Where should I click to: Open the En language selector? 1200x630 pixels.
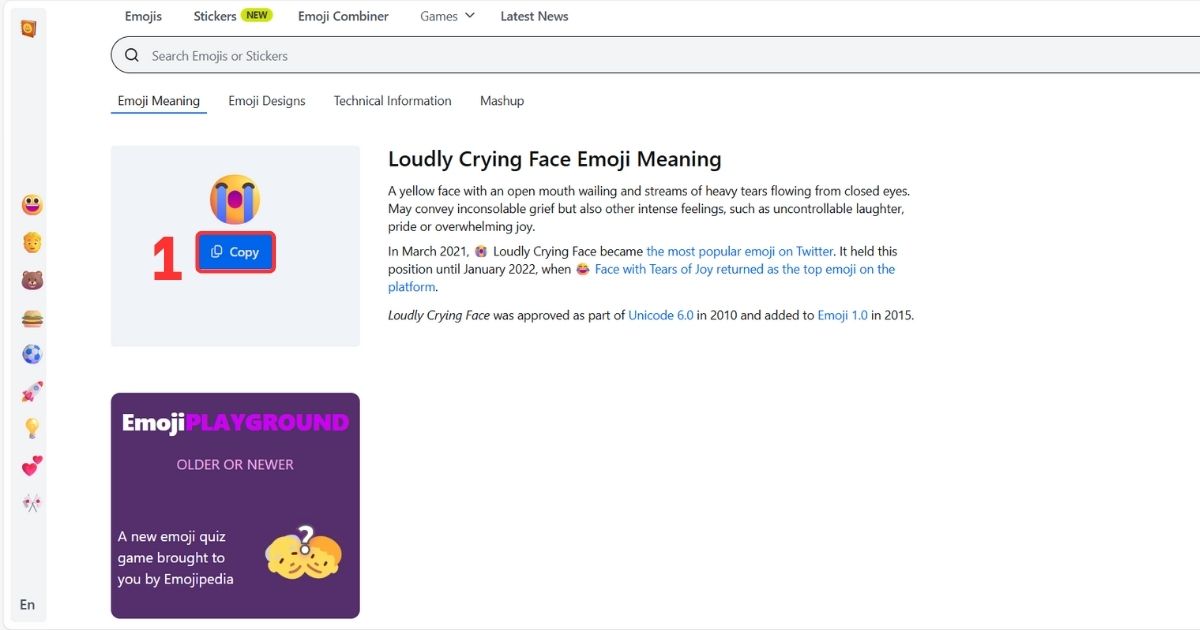27,604
